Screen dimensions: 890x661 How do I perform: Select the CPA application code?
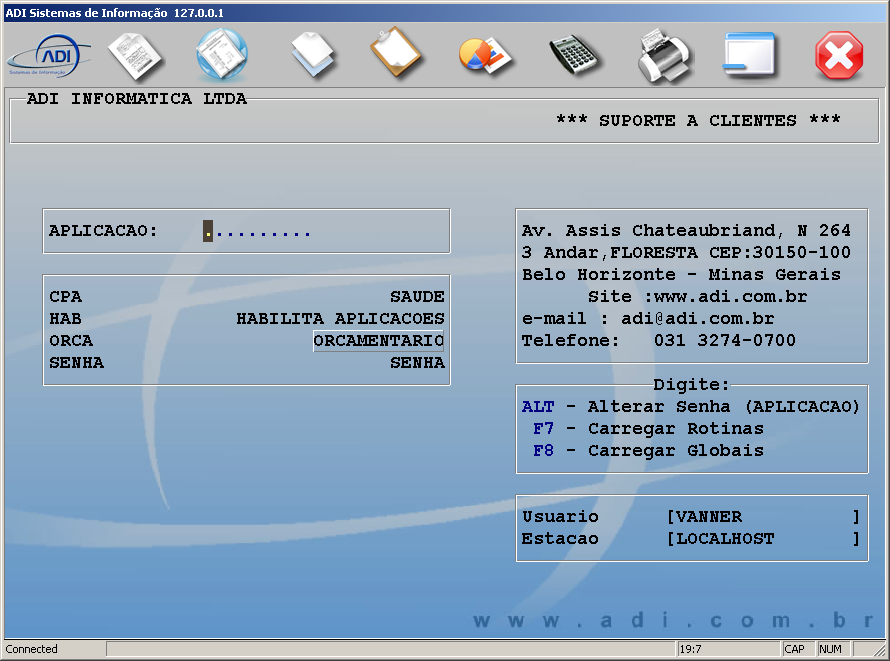[x=65, y=297]
